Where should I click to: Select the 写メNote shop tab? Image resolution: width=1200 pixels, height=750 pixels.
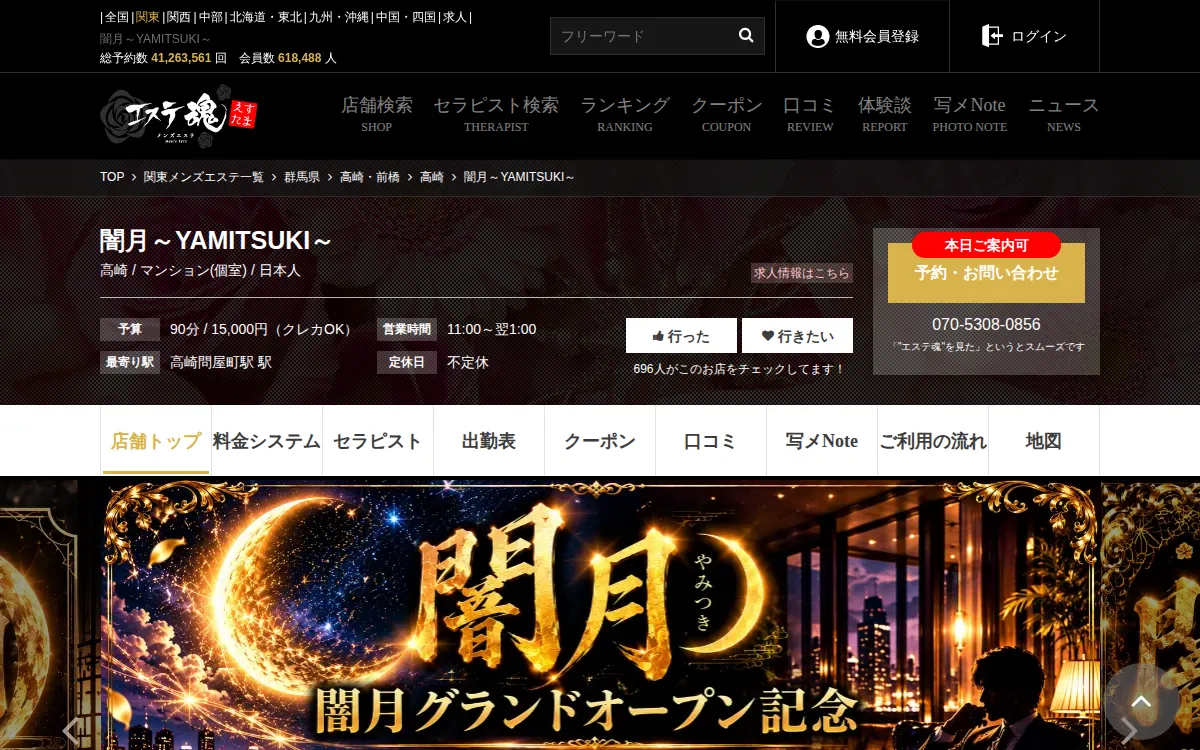[822, 441]
